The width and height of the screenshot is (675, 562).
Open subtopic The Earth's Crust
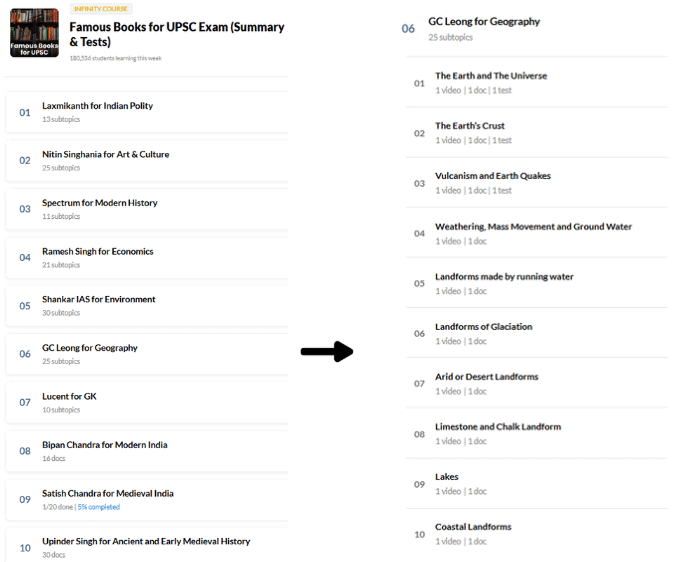(x=536, y=133)
